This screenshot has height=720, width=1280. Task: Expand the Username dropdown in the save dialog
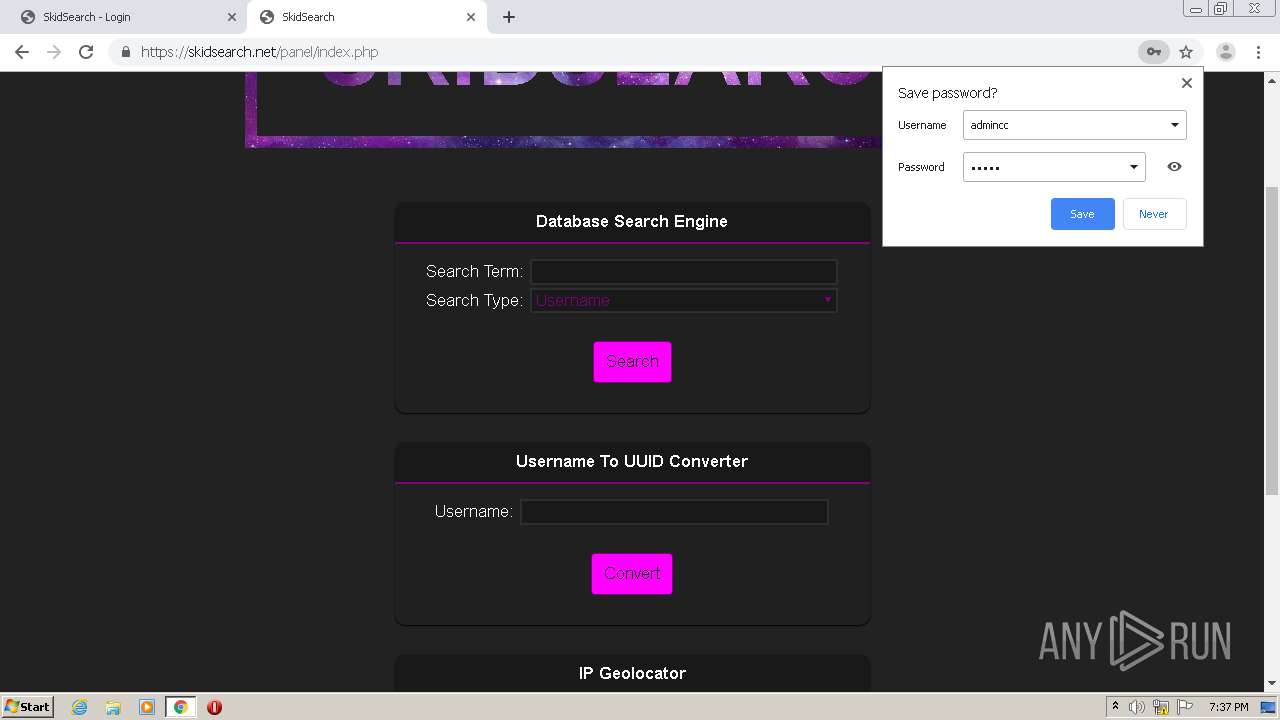[x=1175, y=125]
